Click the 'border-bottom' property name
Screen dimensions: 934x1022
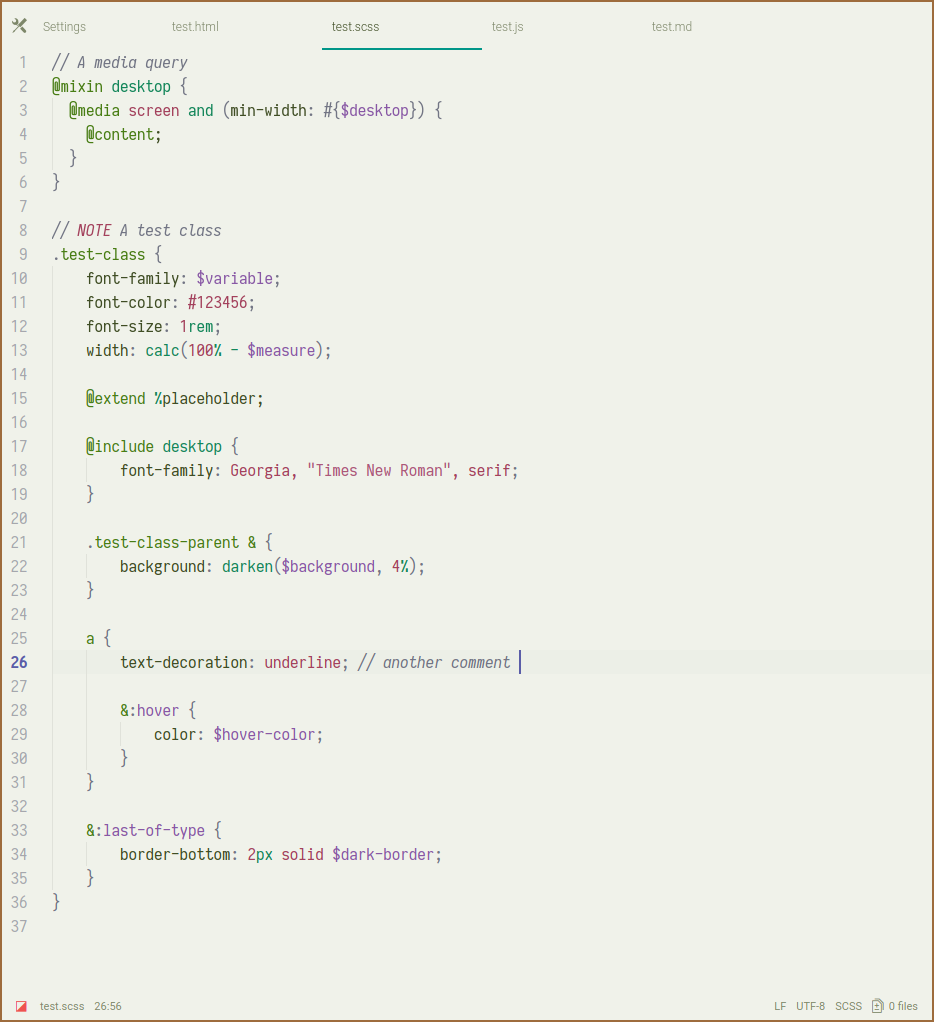[175, 854]
